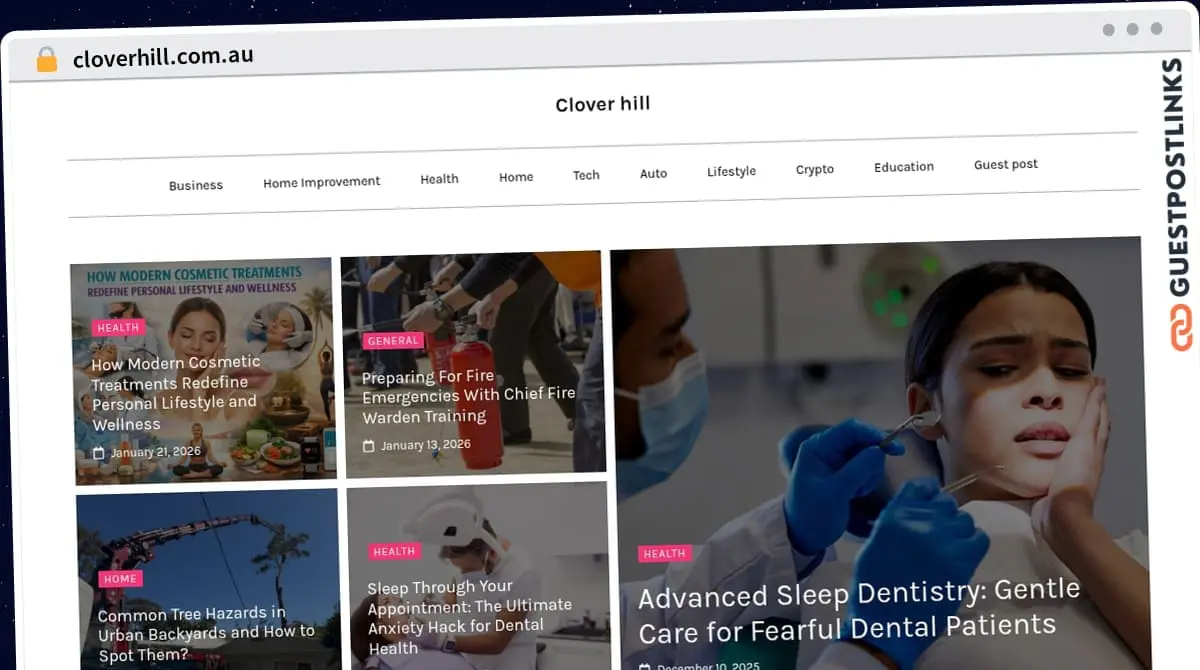Open the Clover hill site title
The image size is (1200, 670).
tap(603, 104)
